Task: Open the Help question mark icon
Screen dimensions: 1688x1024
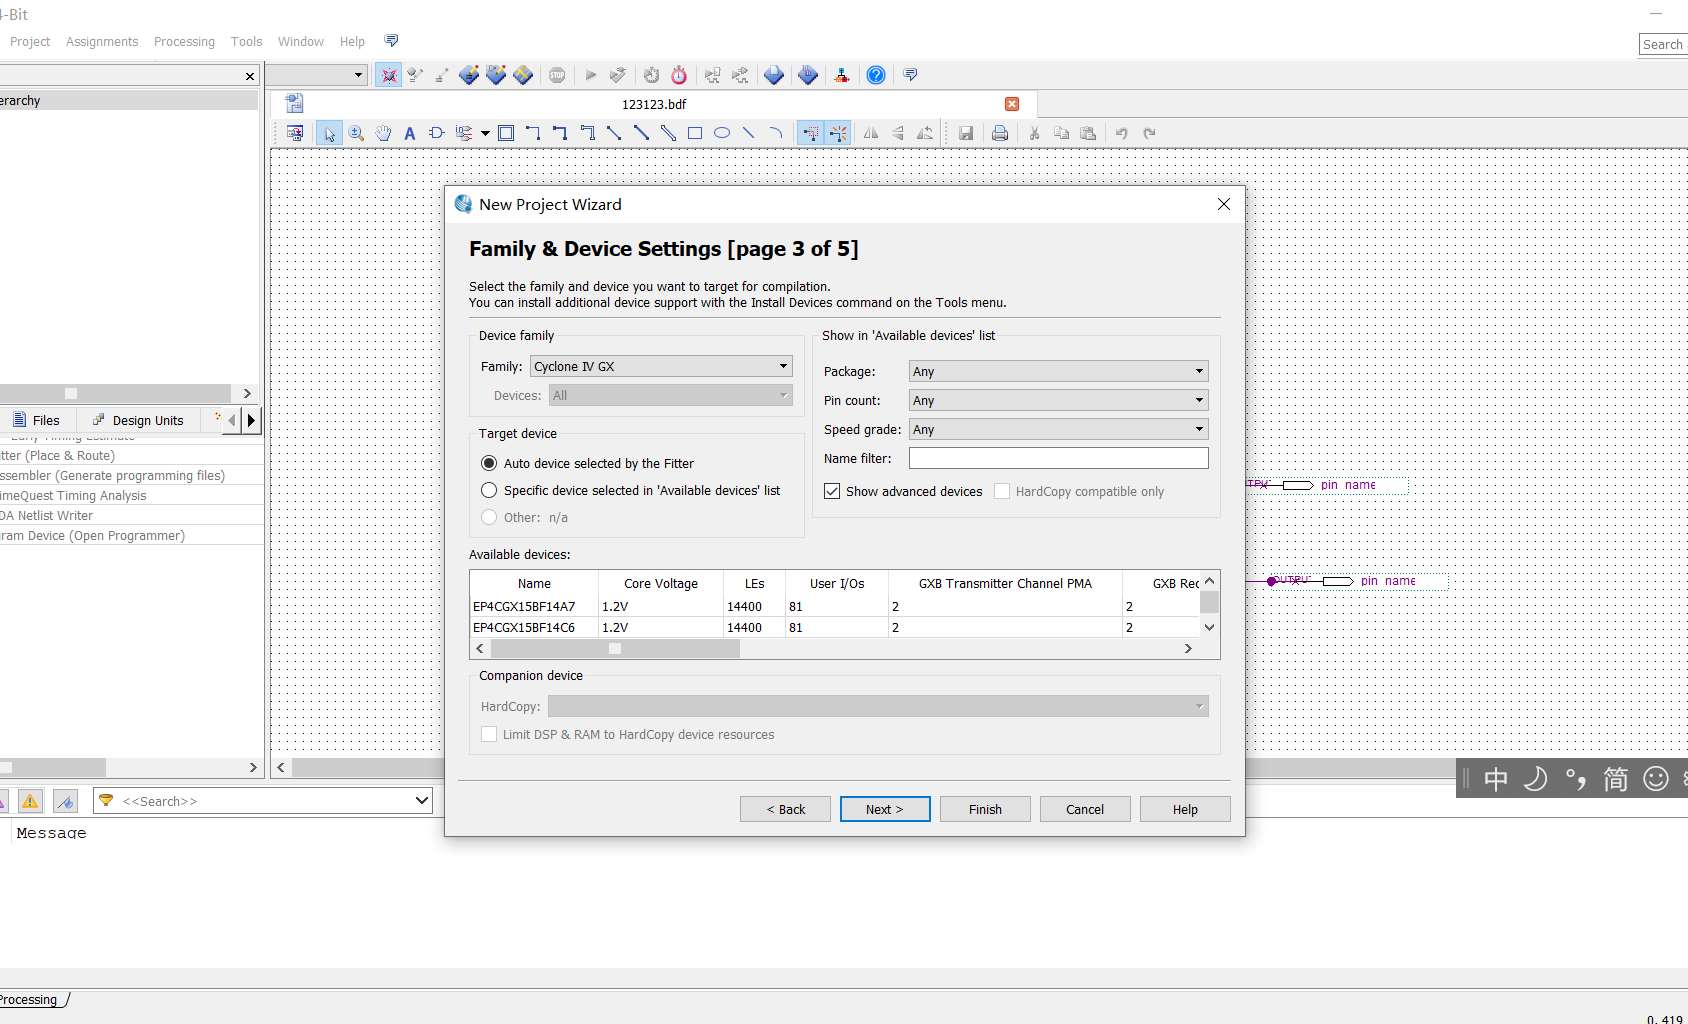Action: (876, 75)
